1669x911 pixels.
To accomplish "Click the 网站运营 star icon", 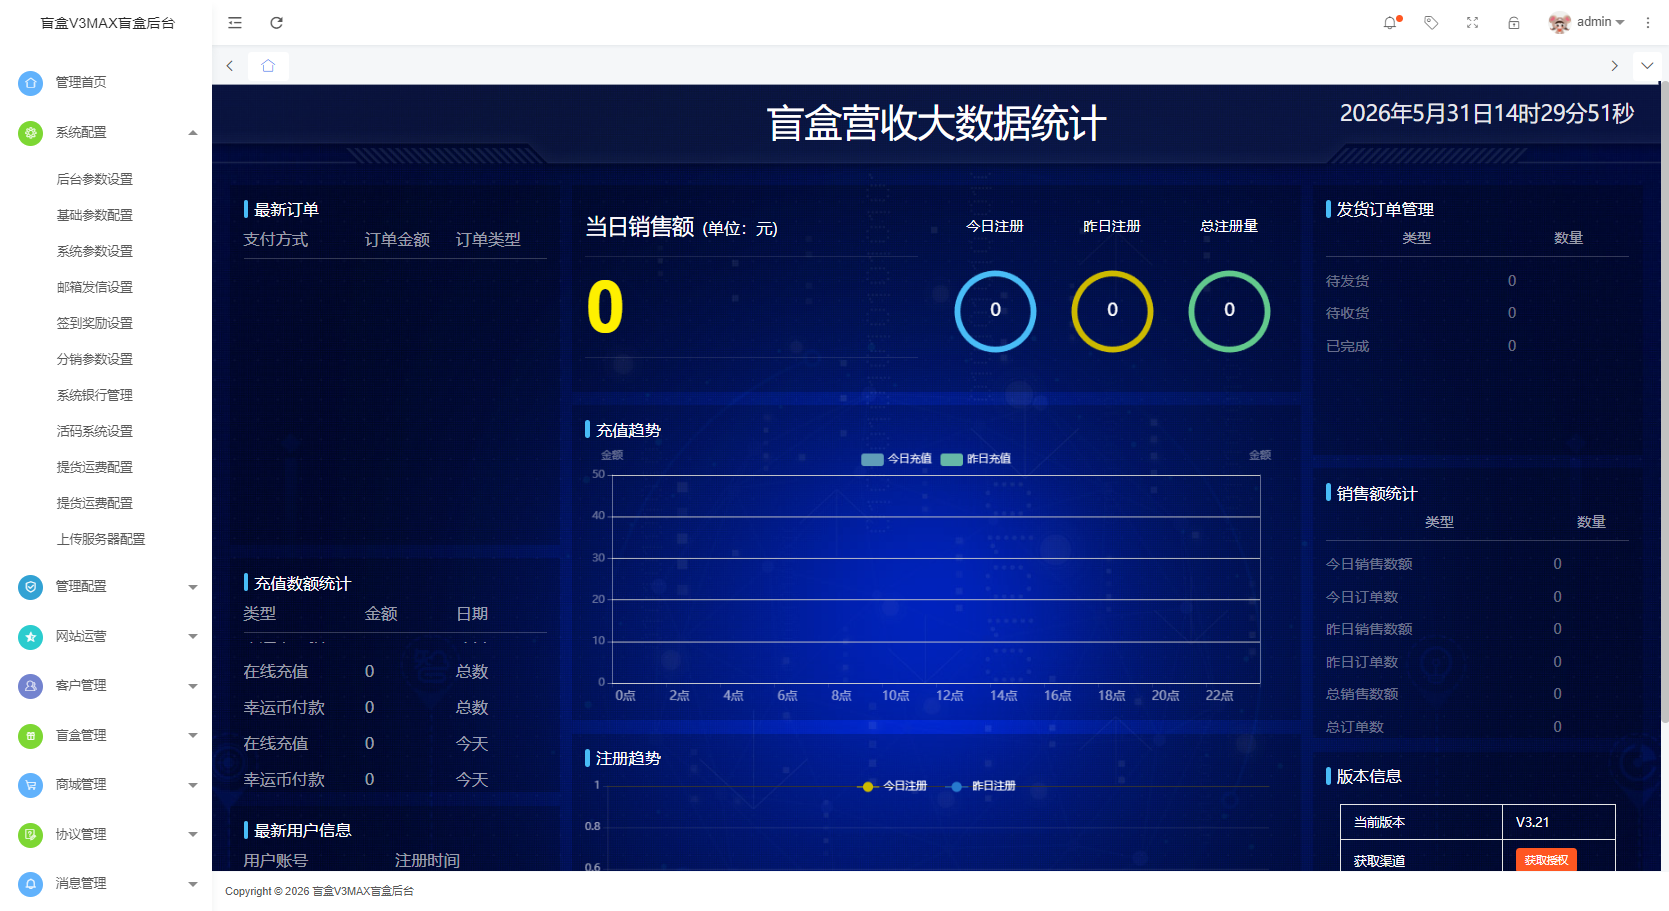I will pos(31,636).
